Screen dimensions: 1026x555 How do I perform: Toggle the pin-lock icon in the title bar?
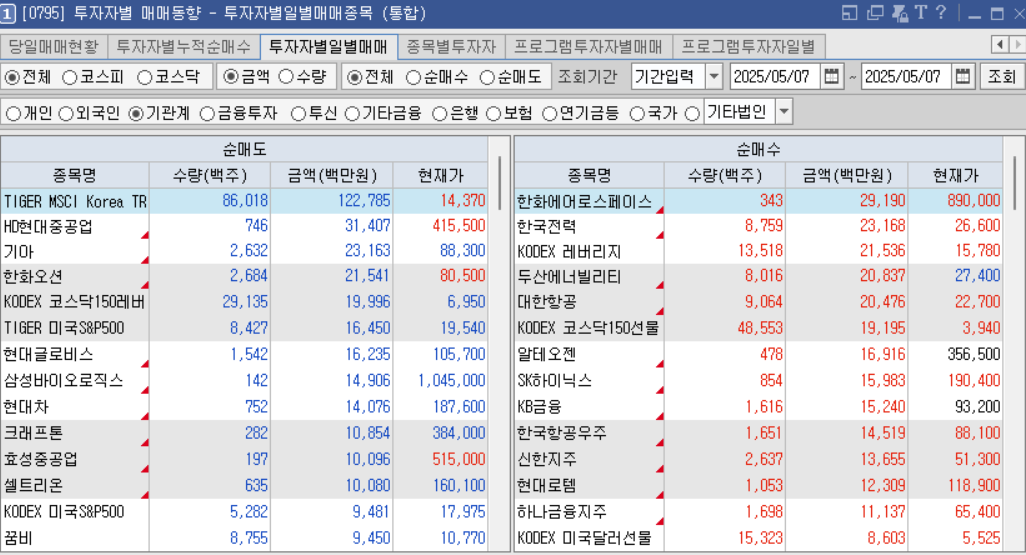click(899, 13)
